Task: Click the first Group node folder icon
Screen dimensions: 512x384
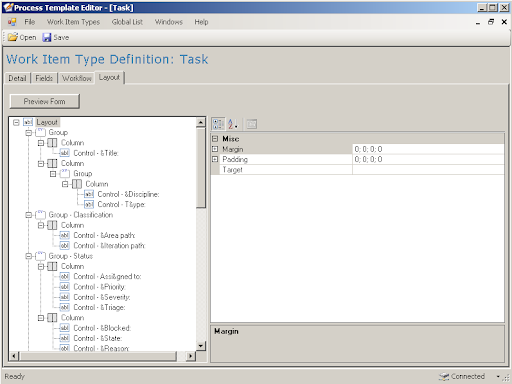Action: 40,133
